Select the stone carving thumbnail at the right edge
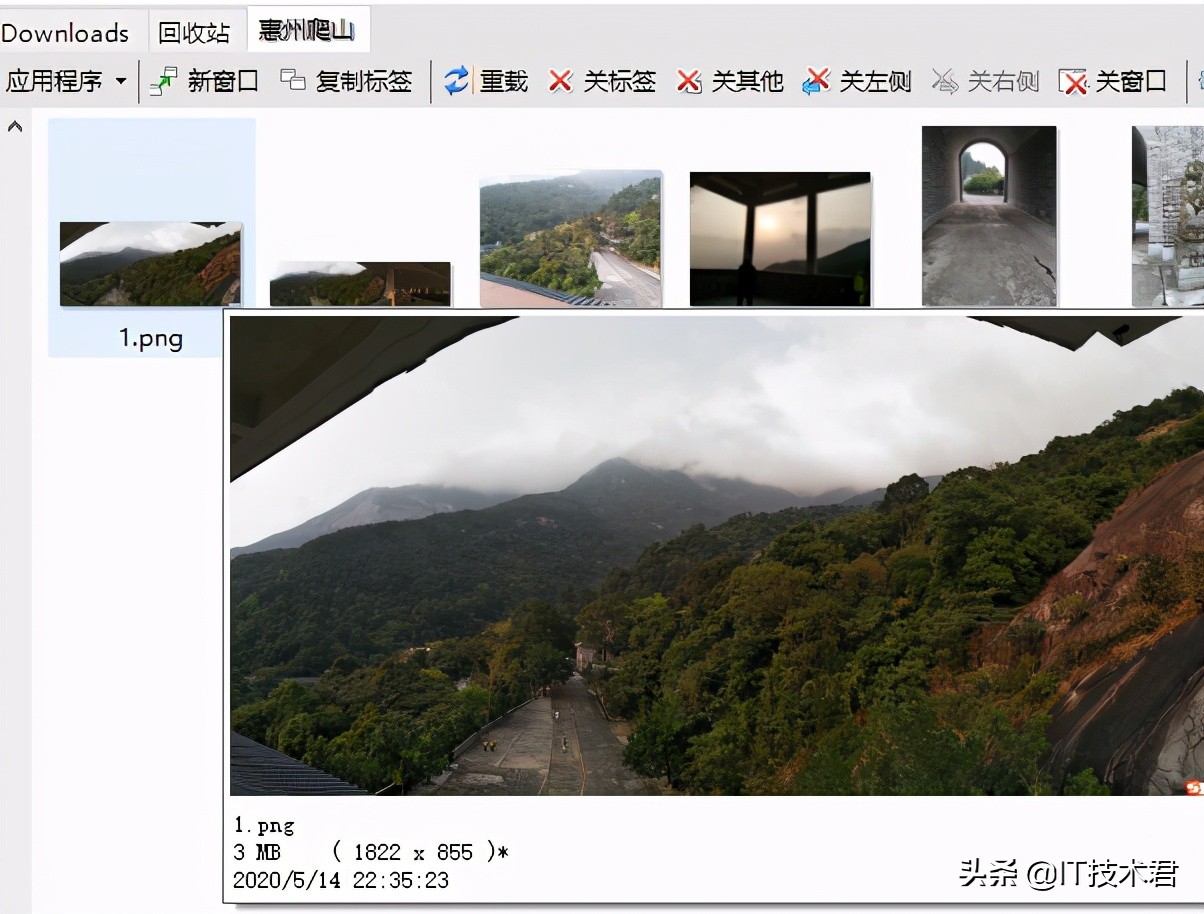1204x914 pixels. (x=1168, y=216)
